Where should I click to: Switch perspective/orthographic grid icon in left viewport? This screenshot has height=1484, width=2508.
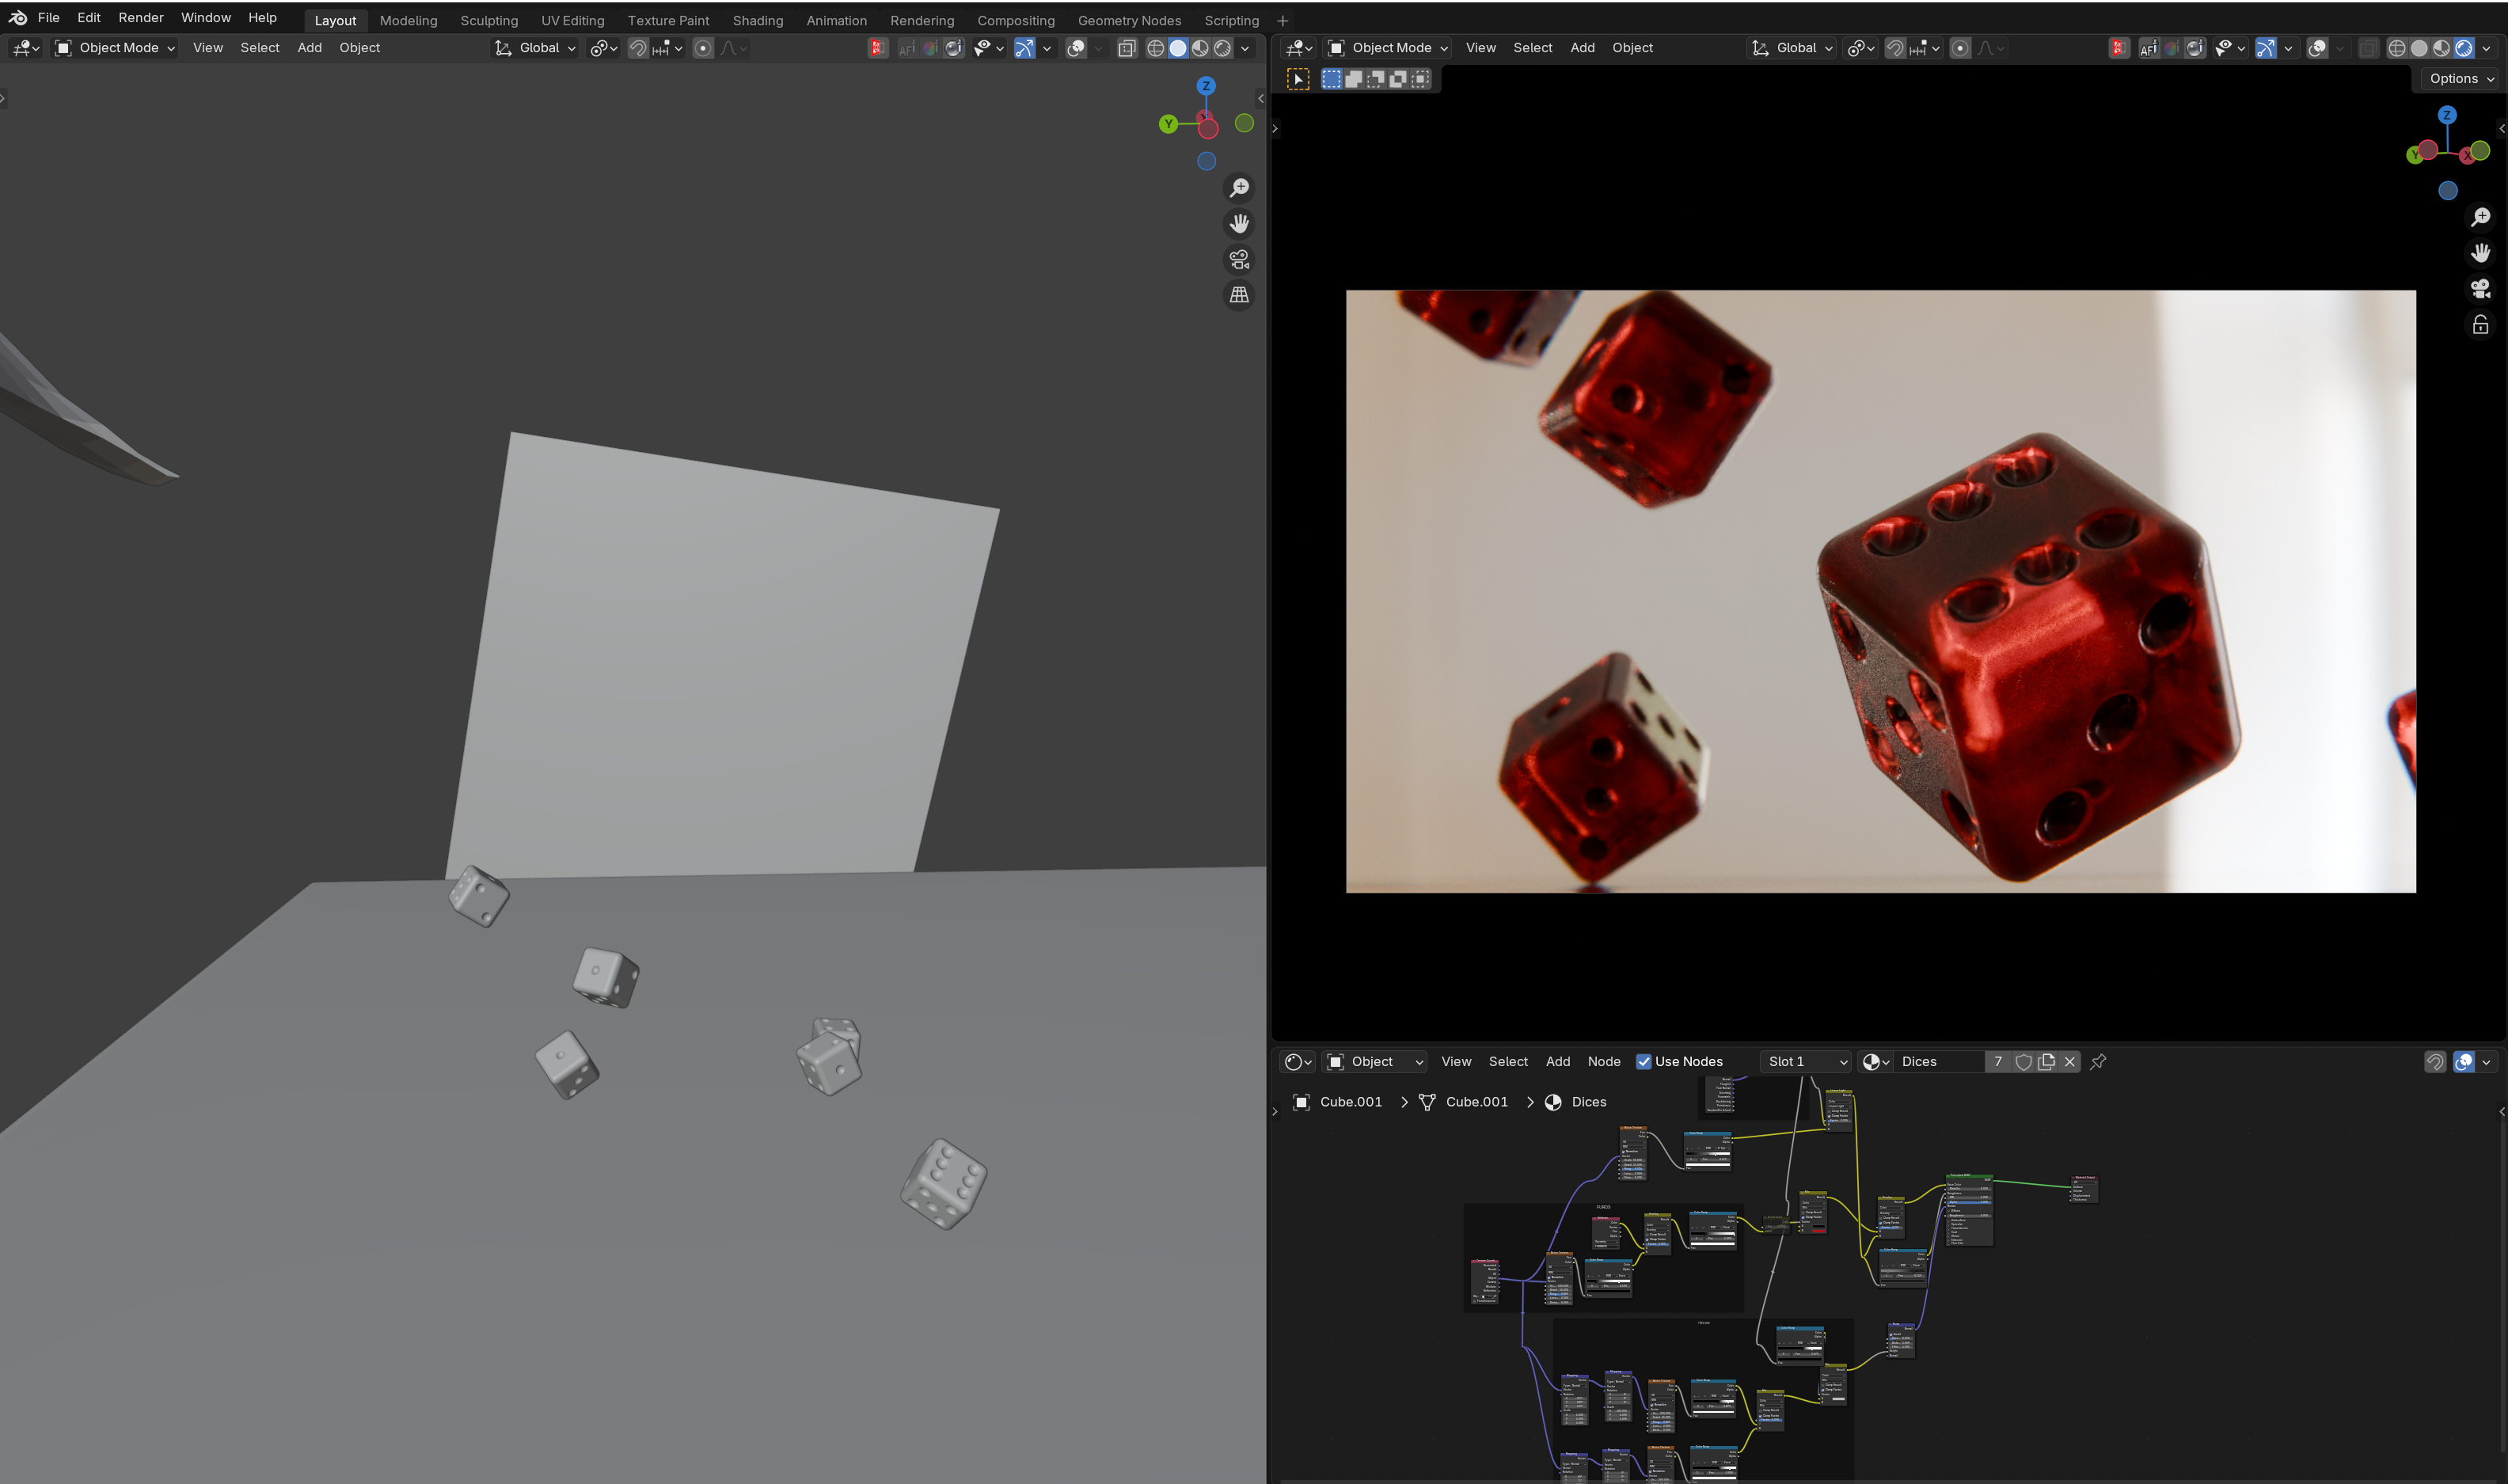[1239, 295]
